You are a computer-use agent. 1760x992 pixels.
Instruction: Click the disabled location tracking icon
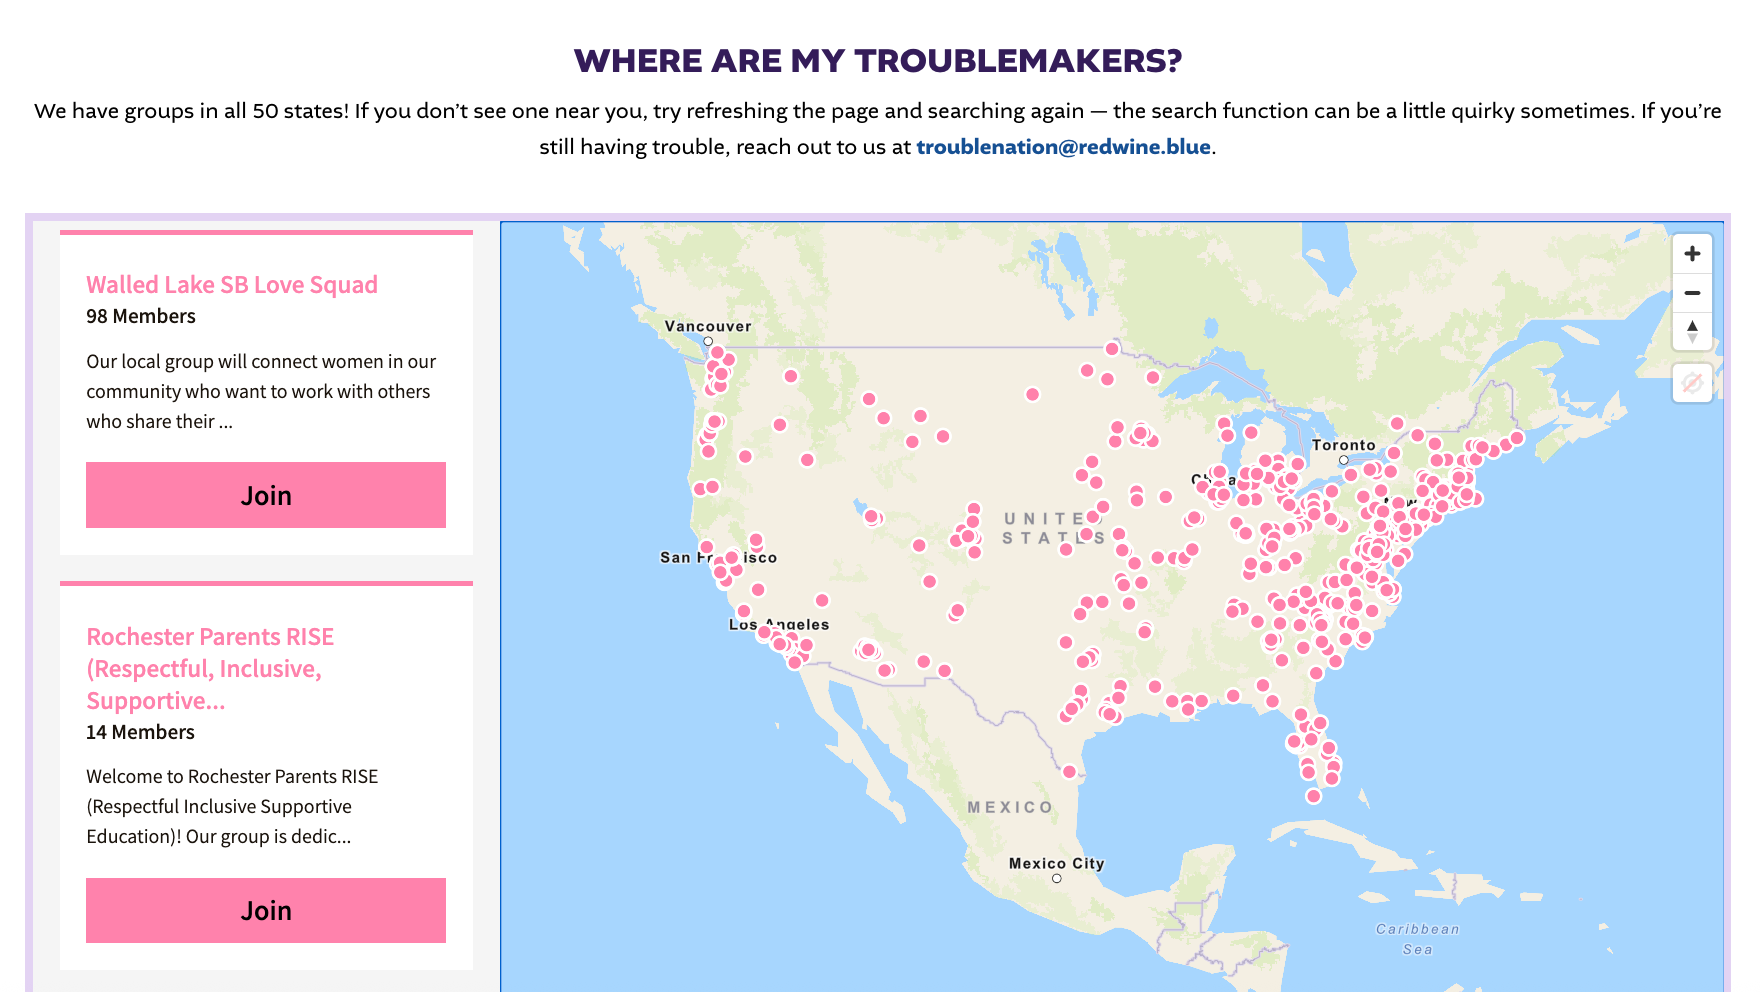click(x=1692, y=383)
